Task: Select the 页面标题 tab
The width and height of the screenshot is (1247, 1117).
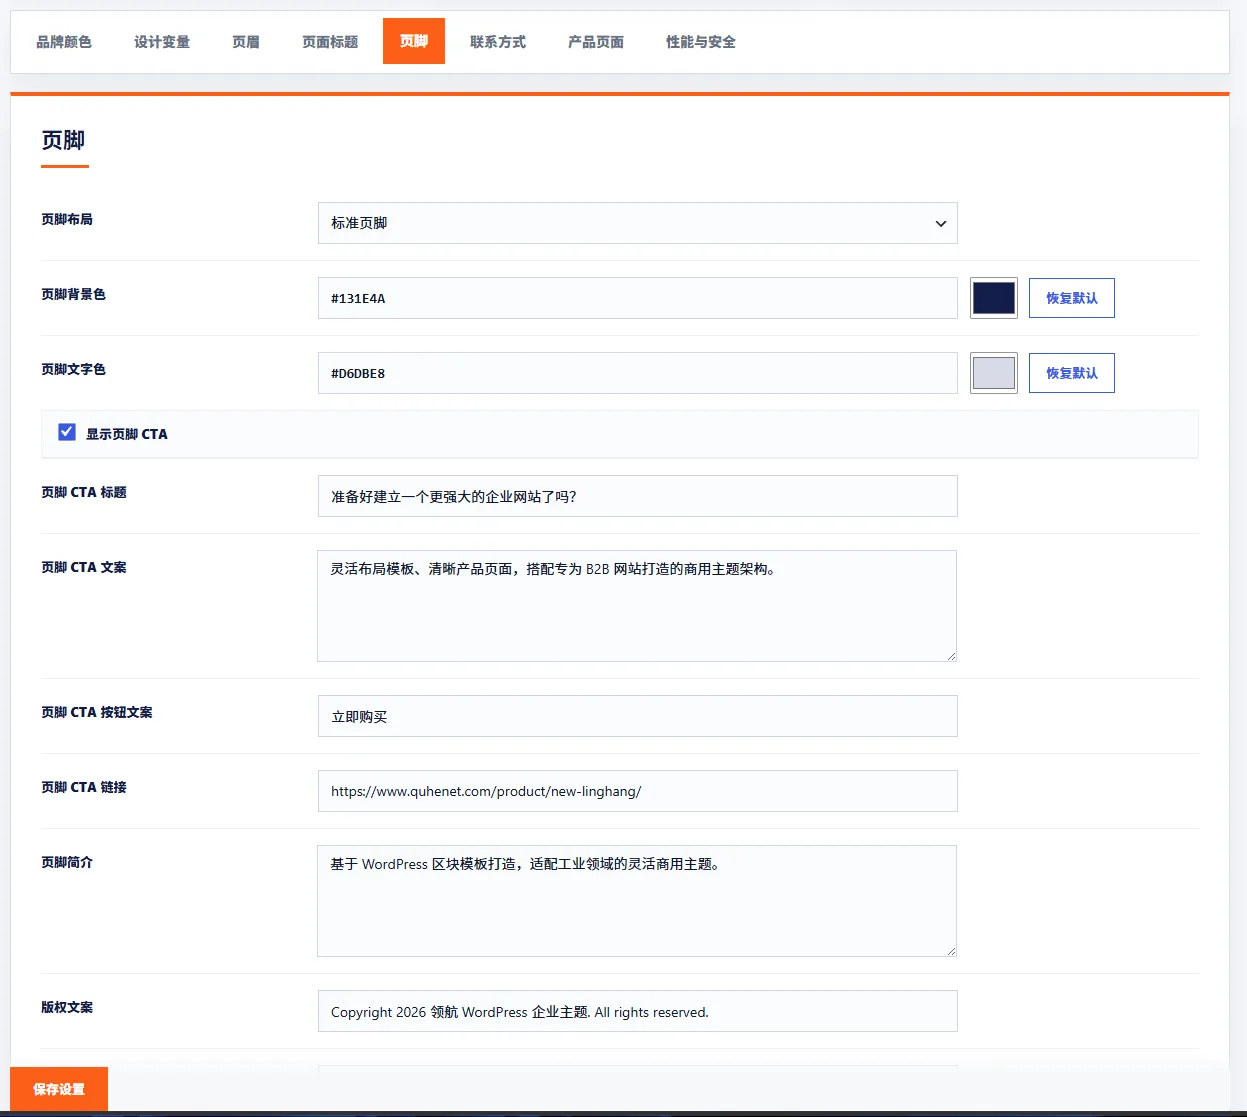Action: pyautogui.click(x=330, y=42)
